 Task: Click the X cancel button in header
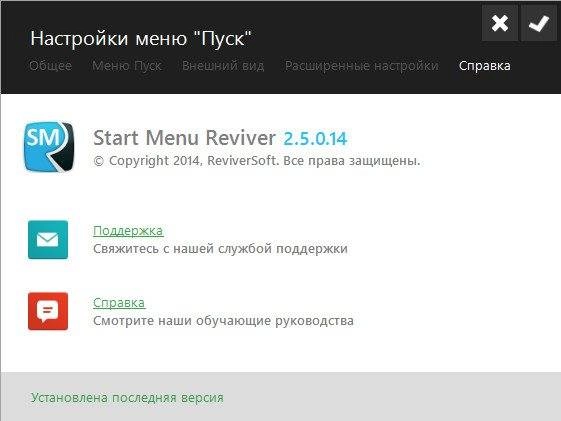coord(499,23)
